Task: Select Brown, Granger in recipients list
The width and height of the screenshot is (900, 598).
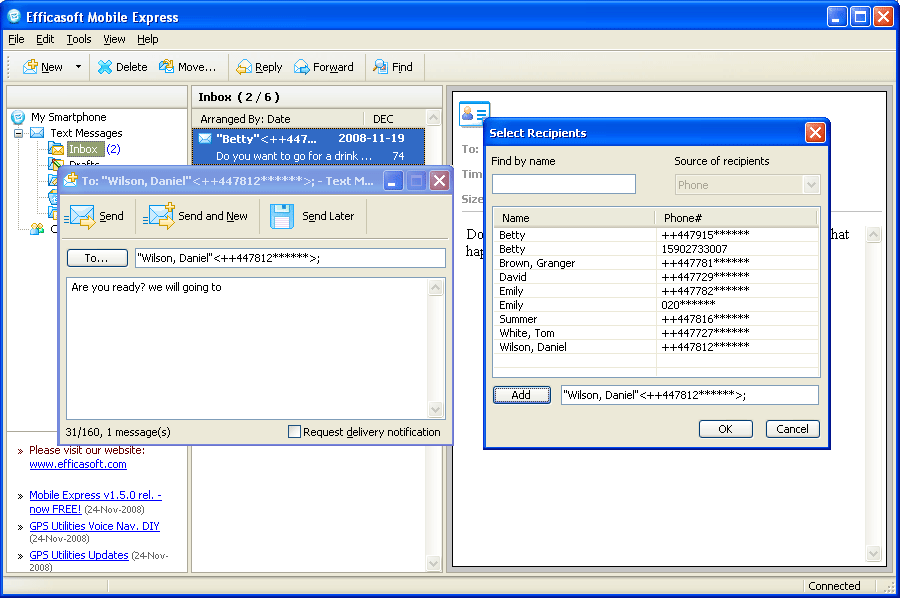Action: pyautogui.click(x=656, y=263)
